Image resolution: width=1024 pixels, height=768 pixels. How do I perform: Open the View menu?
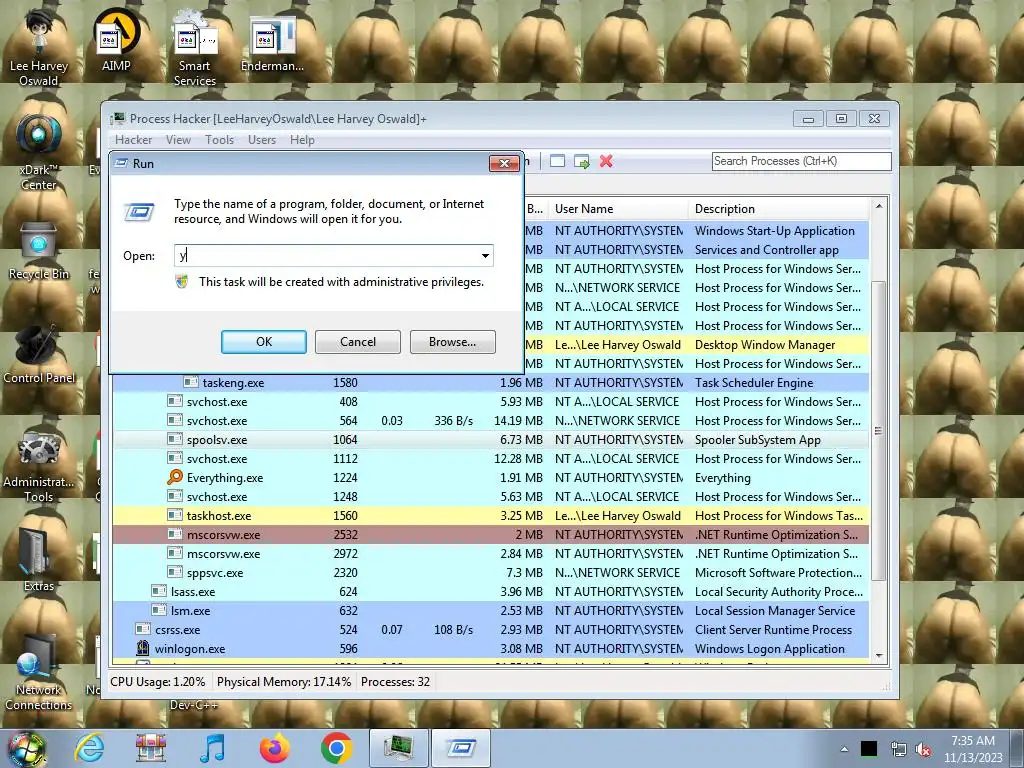(x=178, y=140)
